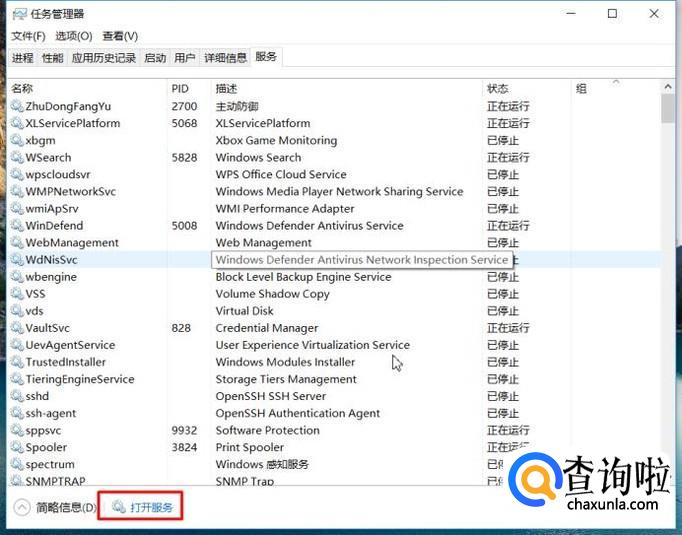
Task: Click the wmiApSrv service gear icon
Action: 17,208
